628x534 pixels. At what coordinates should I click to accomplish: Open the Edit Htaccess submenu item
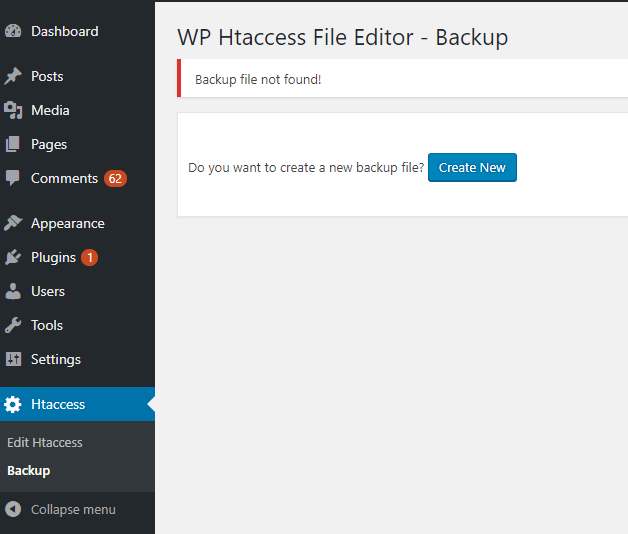click(x=45, y=442)
